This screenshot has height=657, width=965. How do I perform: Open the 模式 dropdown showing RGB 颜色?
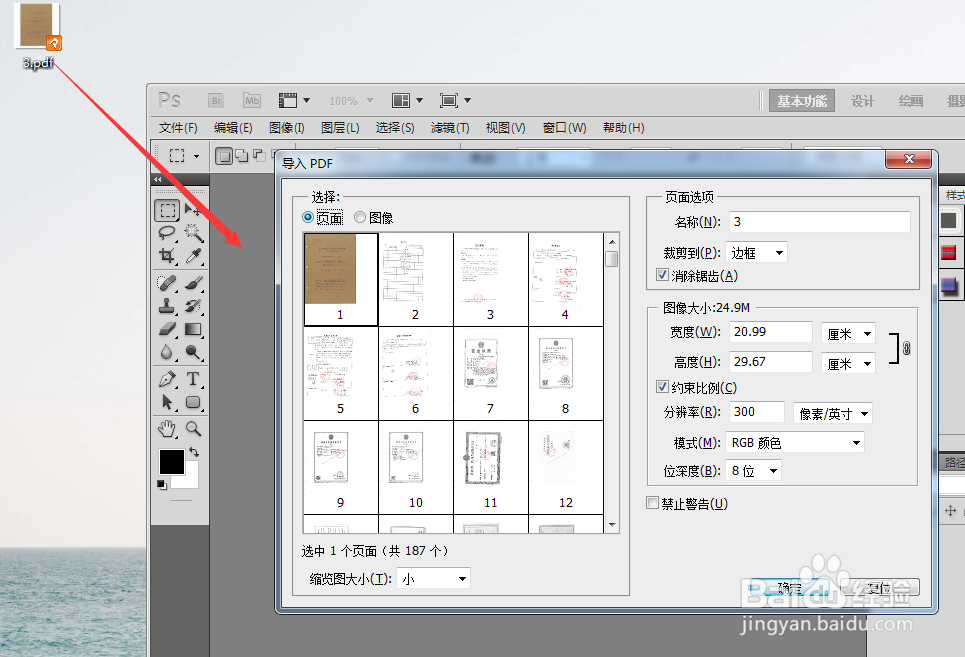pyautogui.click(x=794, y=442)
